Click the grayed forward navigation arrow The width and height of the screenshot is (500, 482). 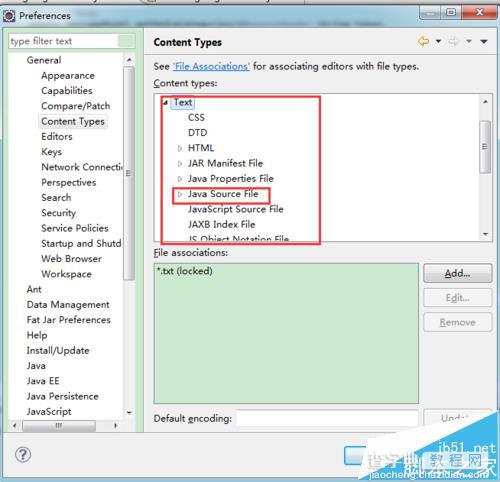[454, 42]
